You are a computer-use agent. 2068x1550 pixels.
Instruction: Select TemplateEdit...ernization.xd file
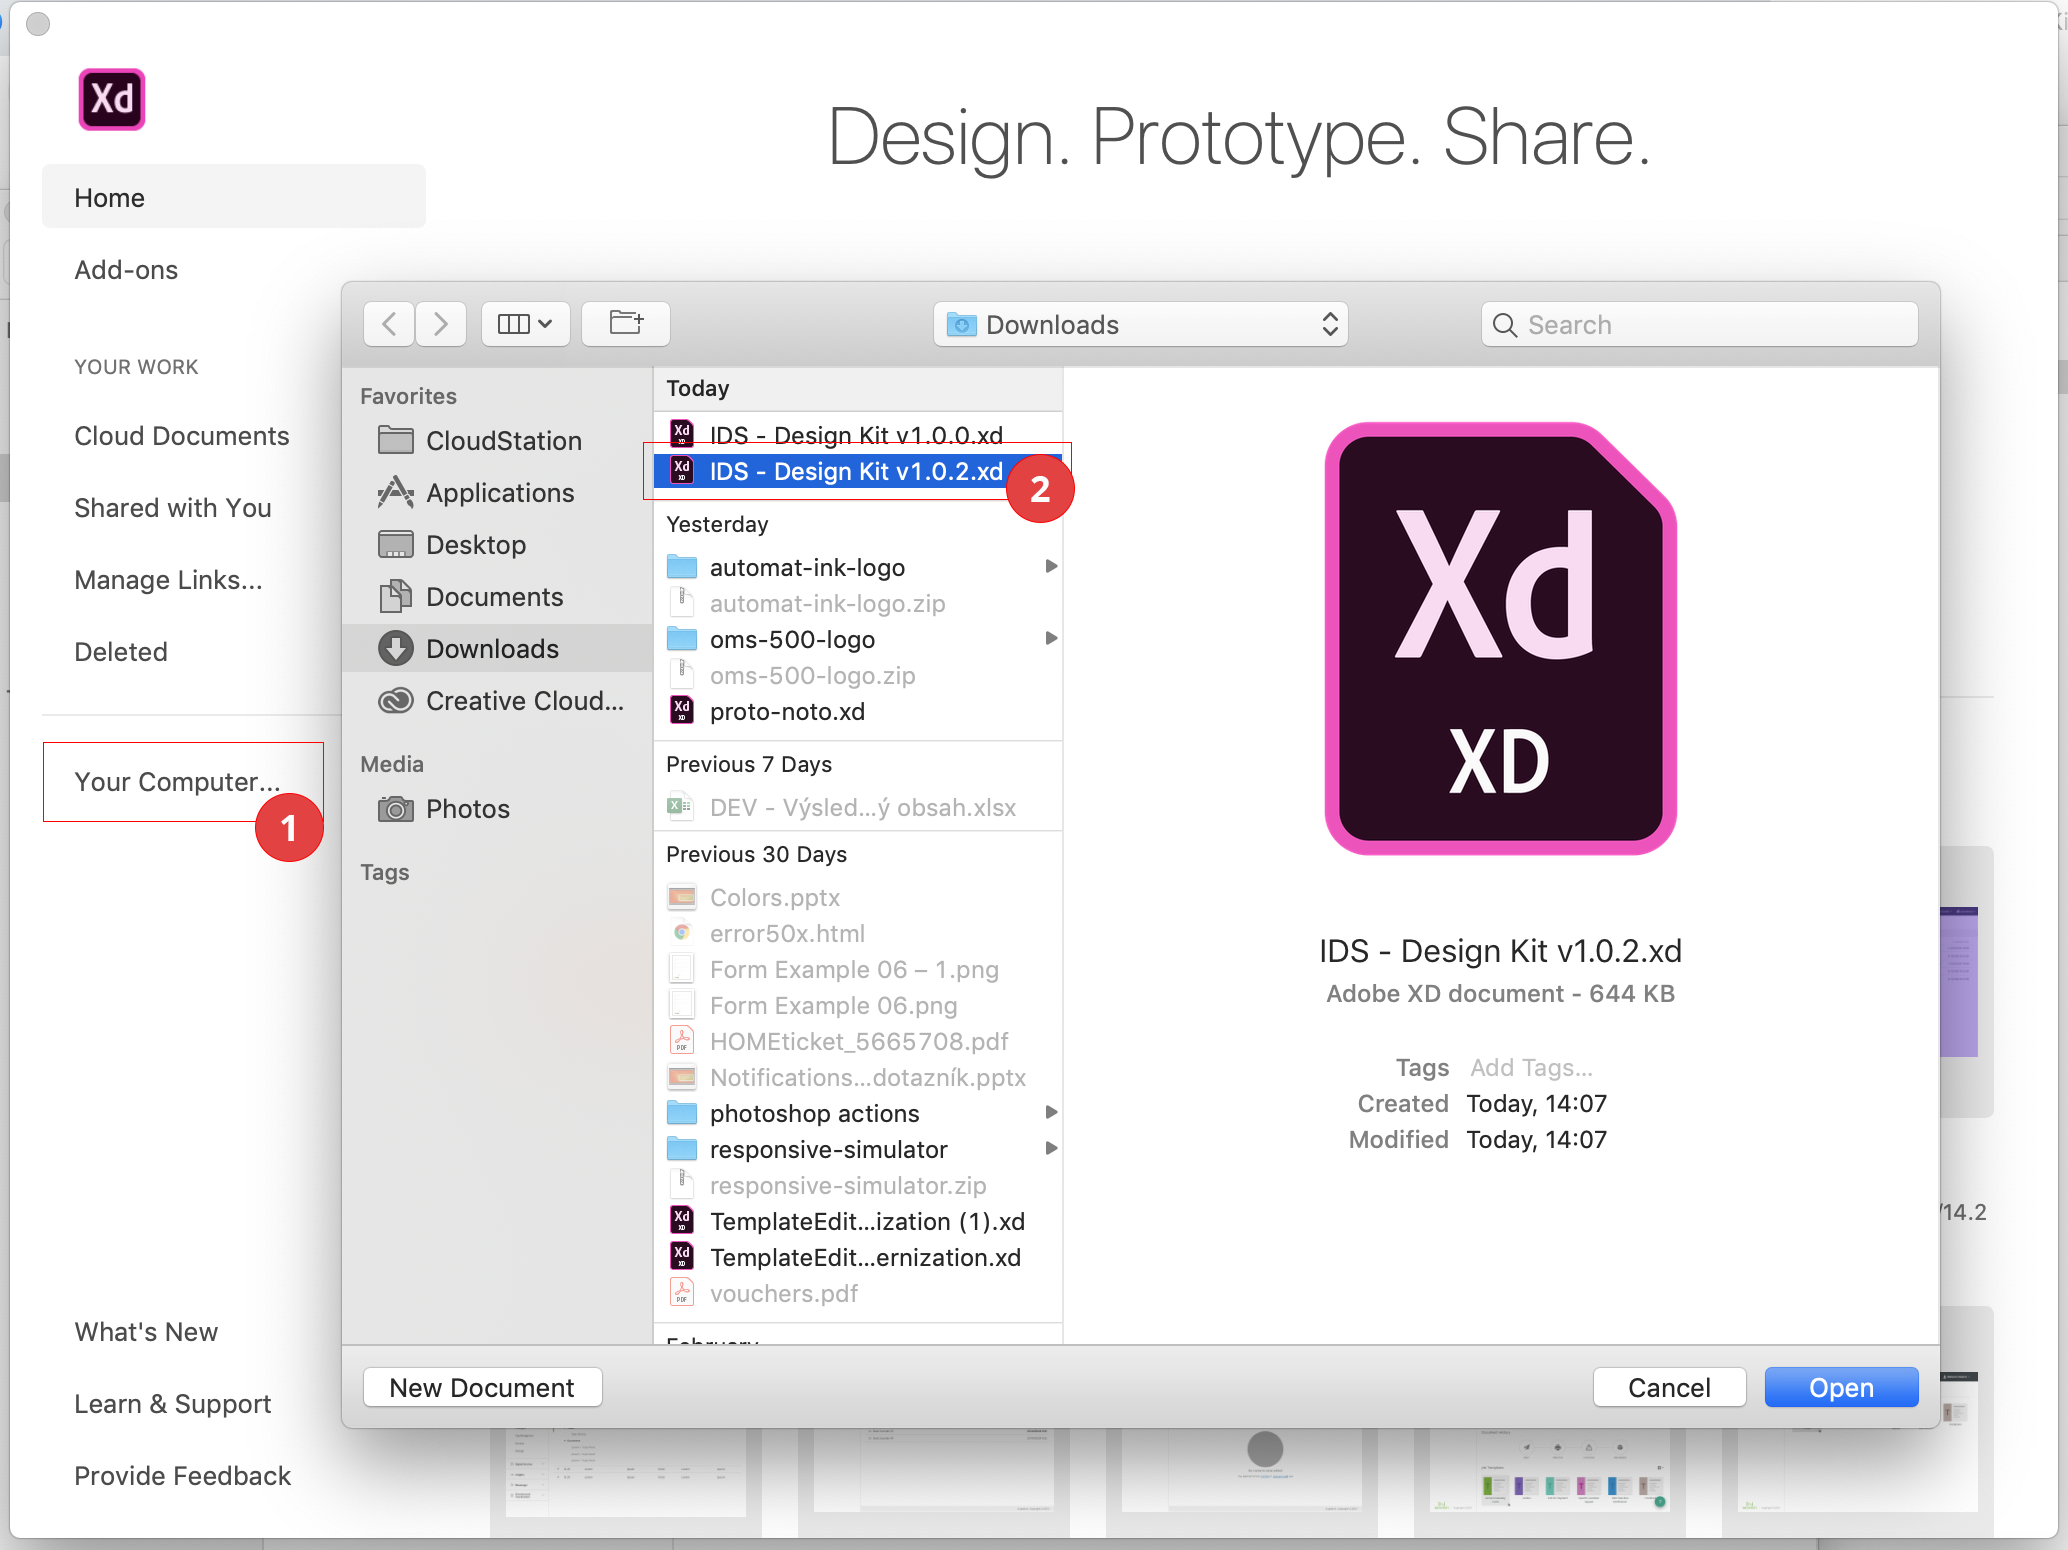(x=858, y=1257)
